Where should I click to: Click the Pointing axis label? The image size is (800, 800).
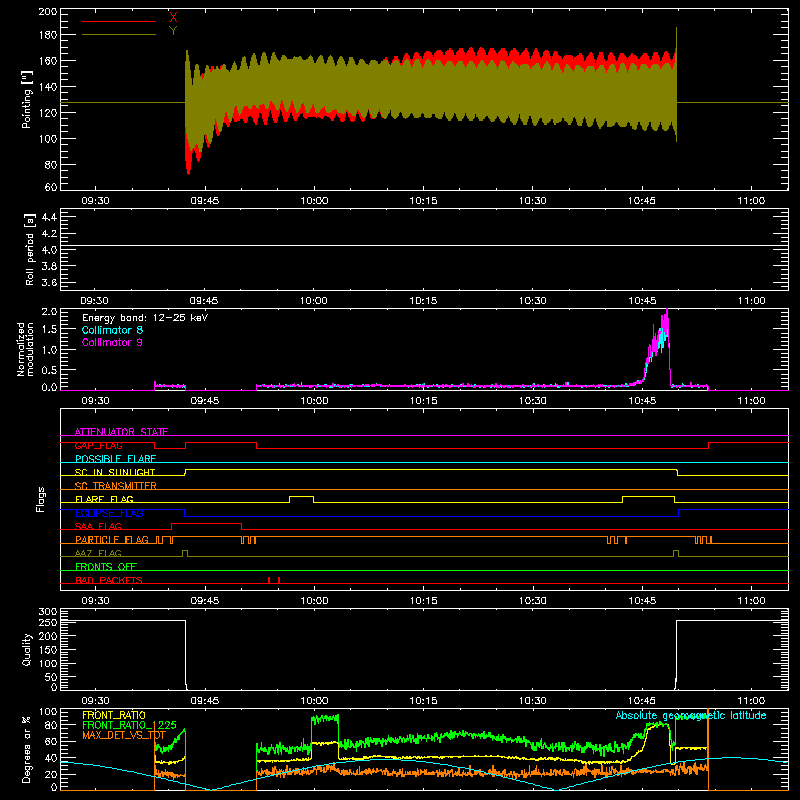27,99
